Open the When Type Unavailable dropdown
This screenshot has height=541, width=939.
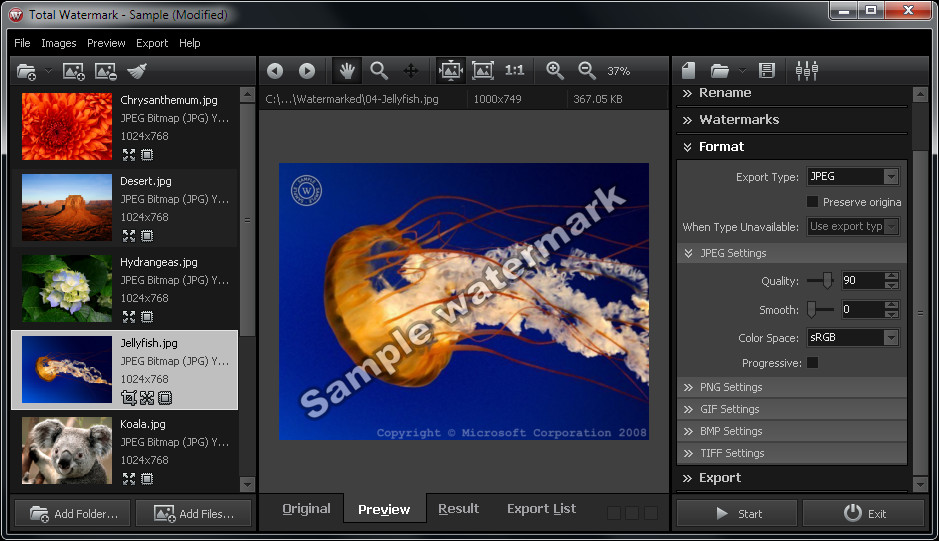[x=853, y=226]
